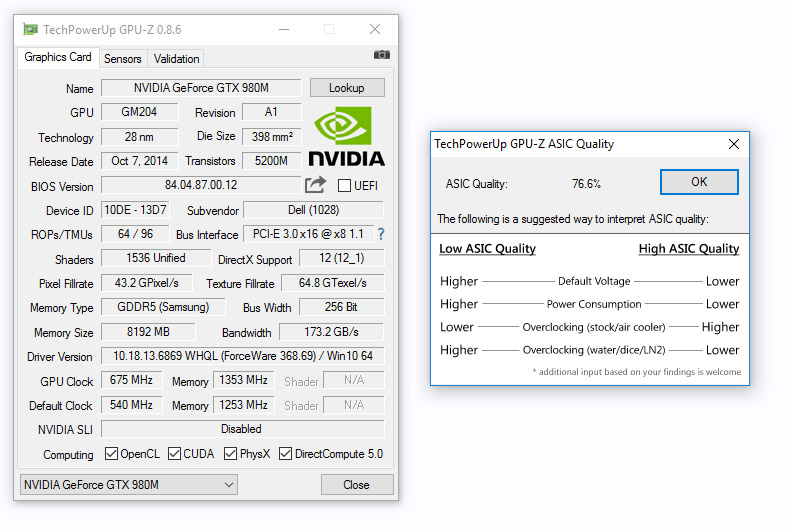Click the DirectX Support value 12 (12_1)
The width and height of the screenshot is (791, 530).
coord(342,258)
